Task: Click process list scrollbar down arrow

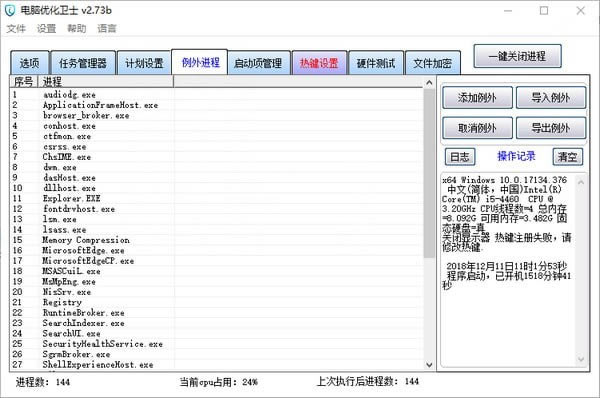Action: [429, 365]
